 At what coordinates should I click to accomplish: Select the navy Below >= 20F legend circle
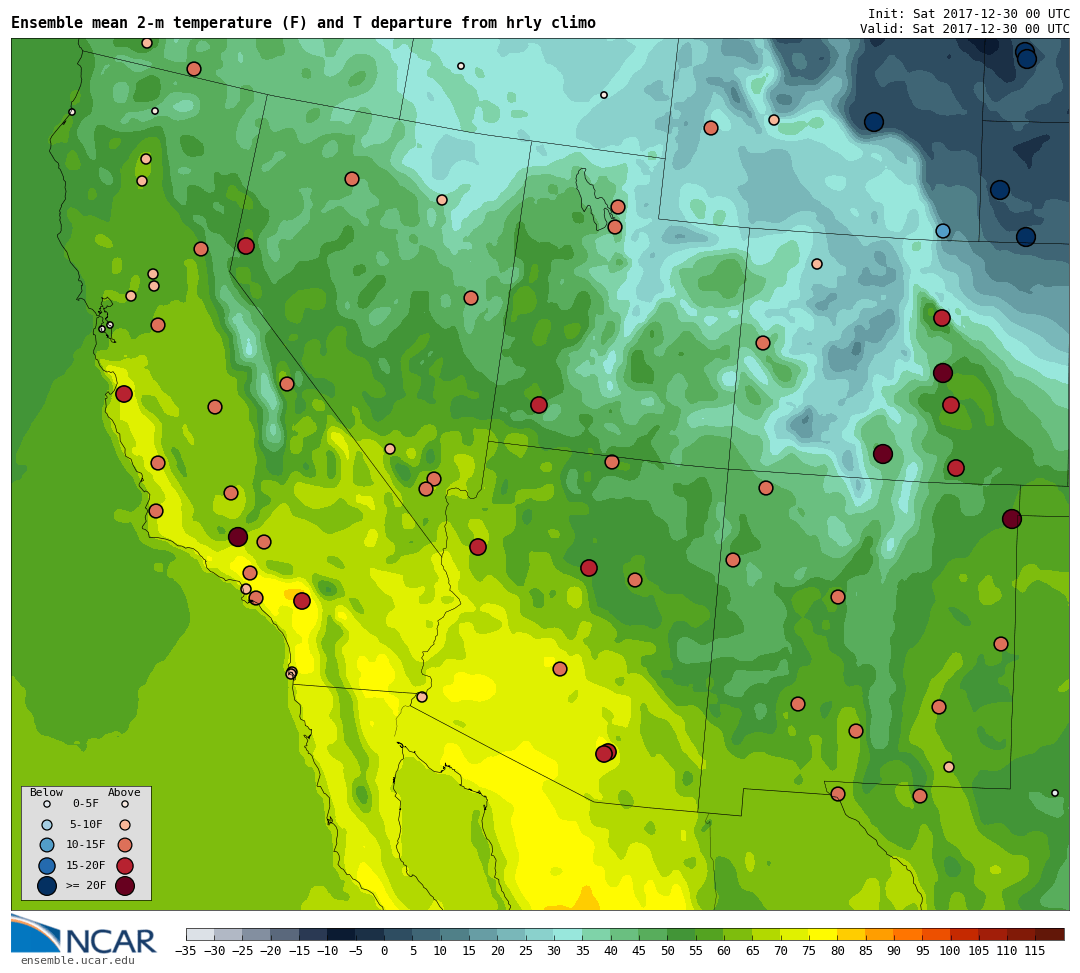pyautogui.click(x=47, y=886)
